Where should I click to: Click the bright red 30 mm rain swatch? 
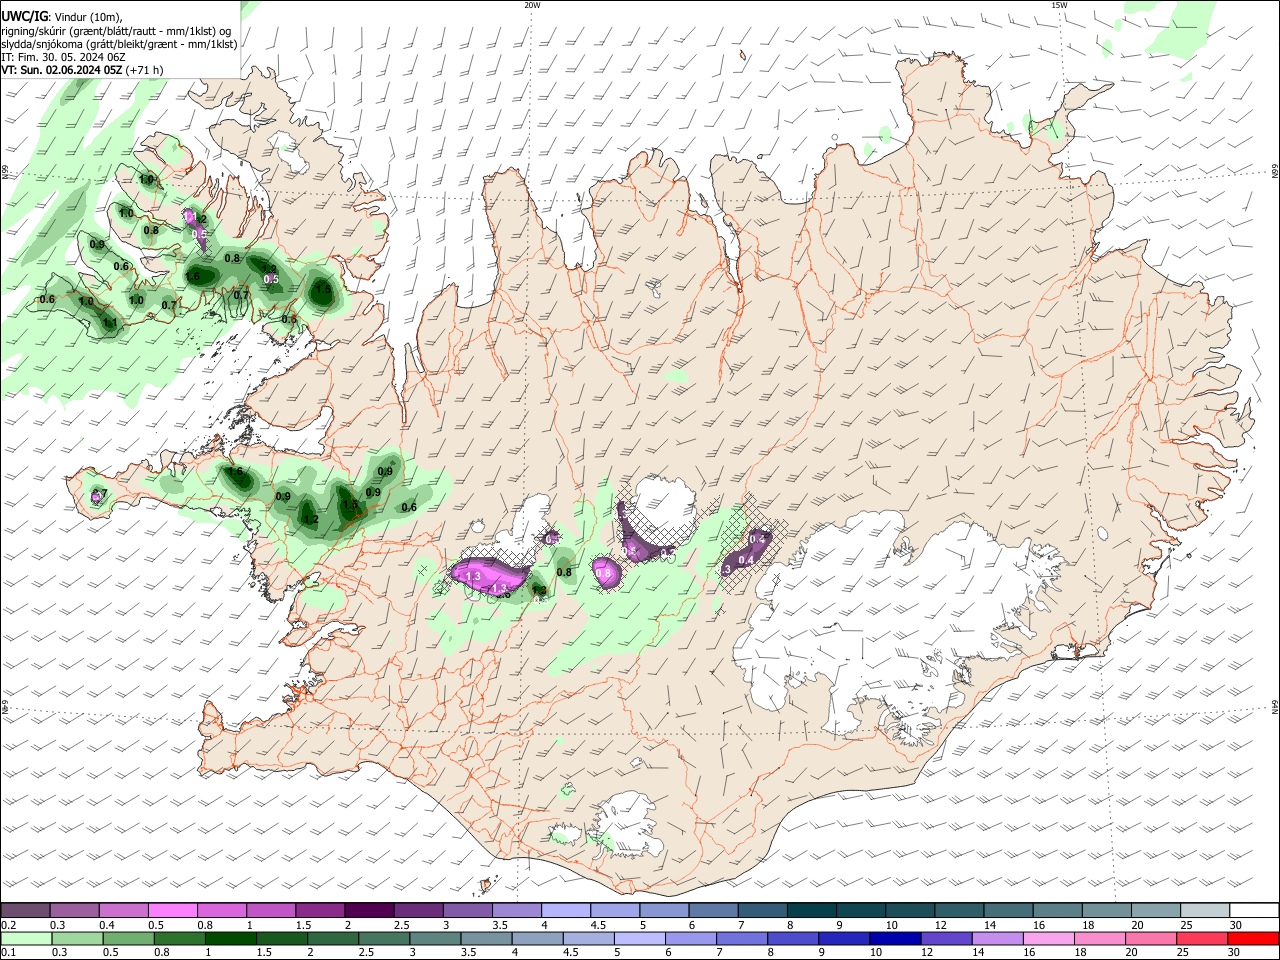tap(1252, 938)
